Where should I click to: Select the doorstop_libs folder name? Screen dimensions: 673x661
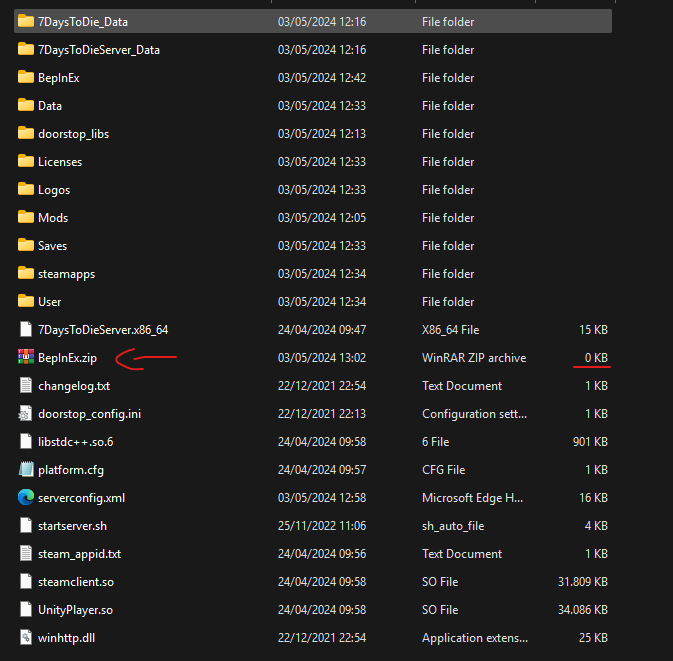tap(73, 134)
